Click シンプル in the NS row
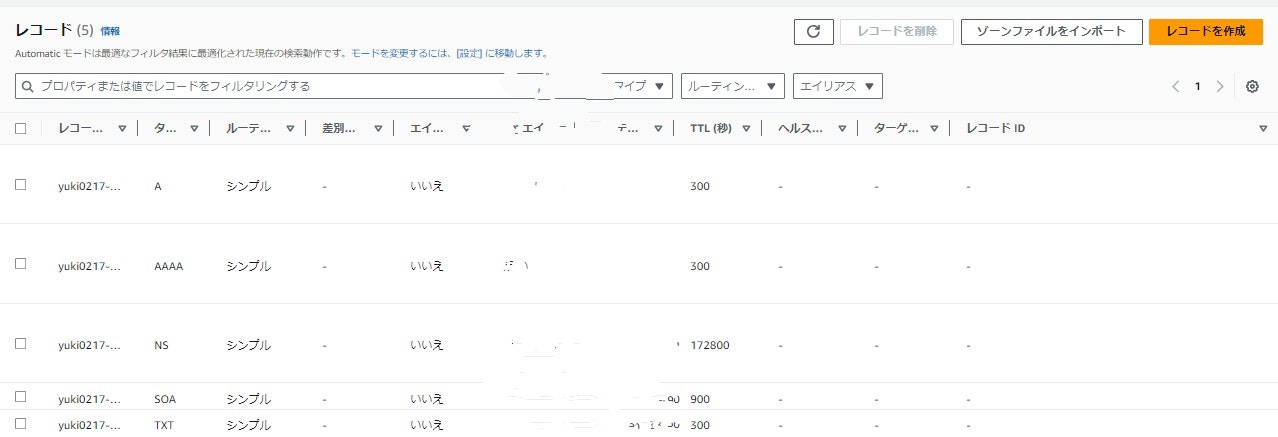 pyautogui.click(x=248, y=346)
